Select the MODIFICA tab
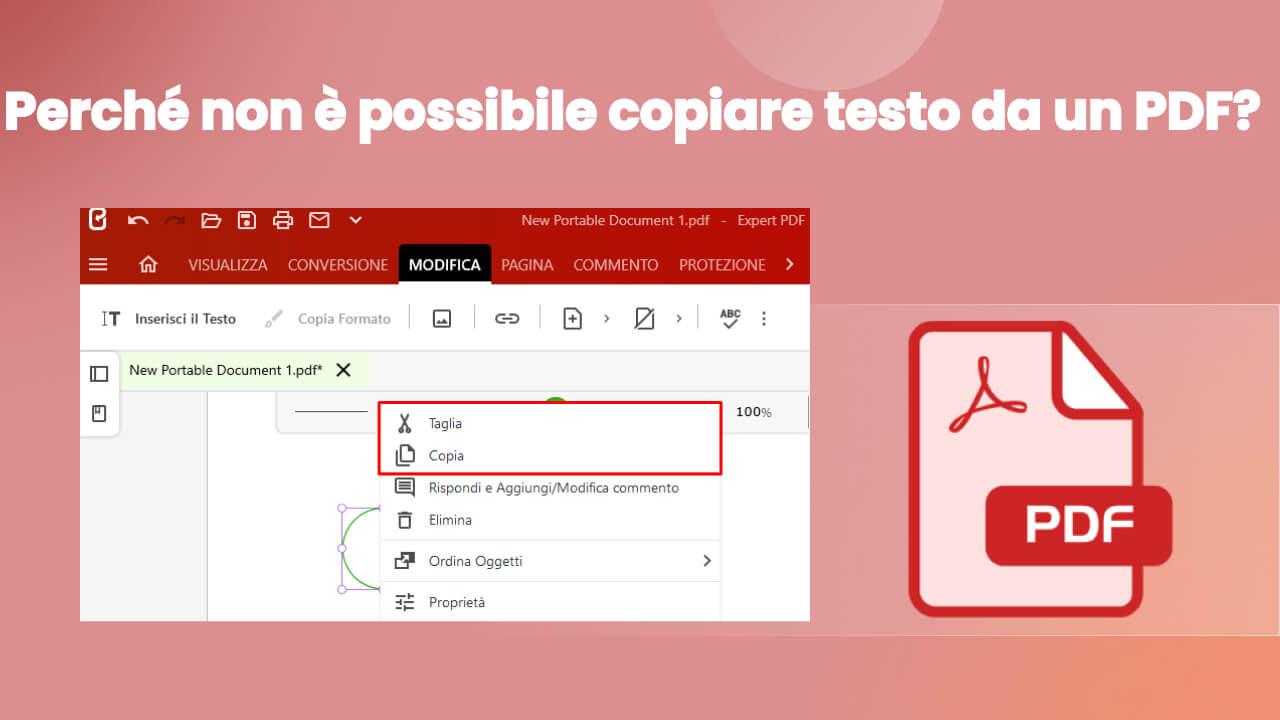This screenshot has width=1280, height=720. pyautogui.click(x=445, y=265)
